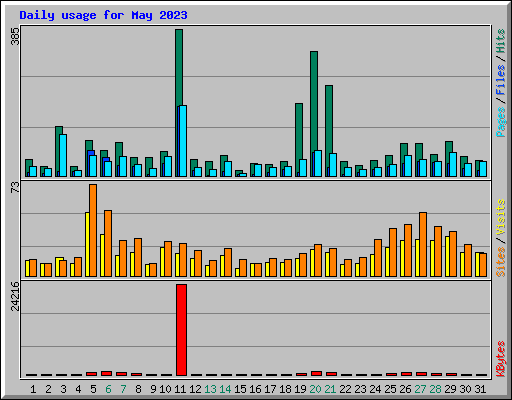
Task: Click the orange visits bar for day 6
Action: (108, 243)
